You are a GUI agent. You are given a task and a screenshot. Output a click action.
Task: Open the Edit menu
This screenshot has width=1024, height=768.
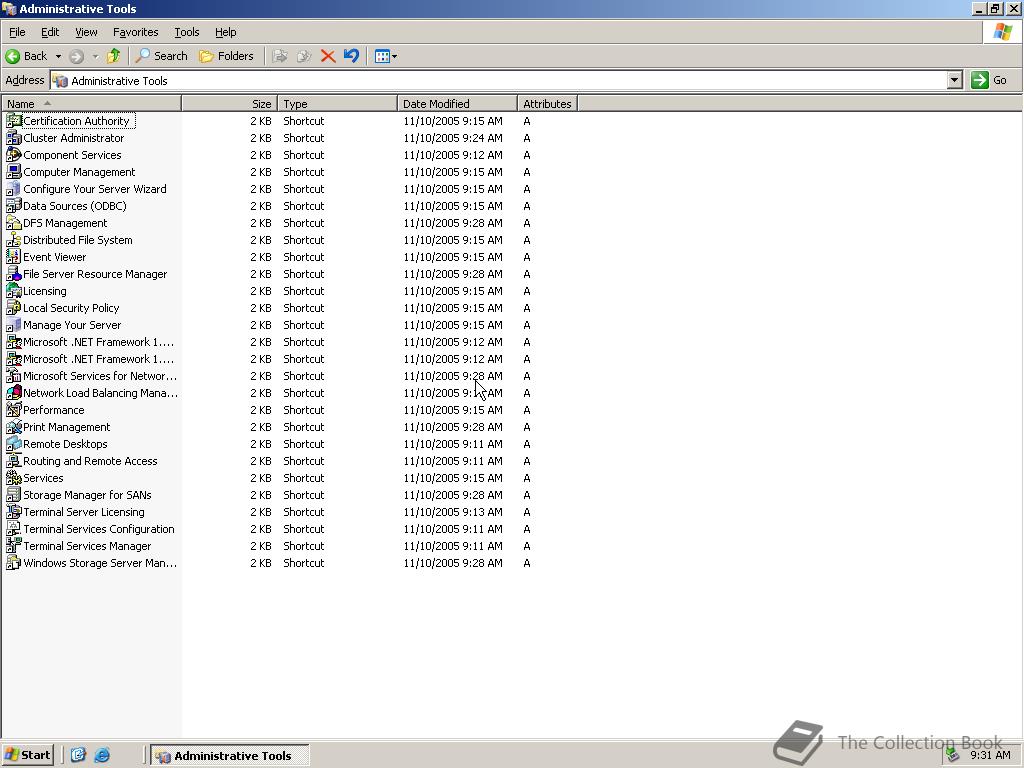50,32
